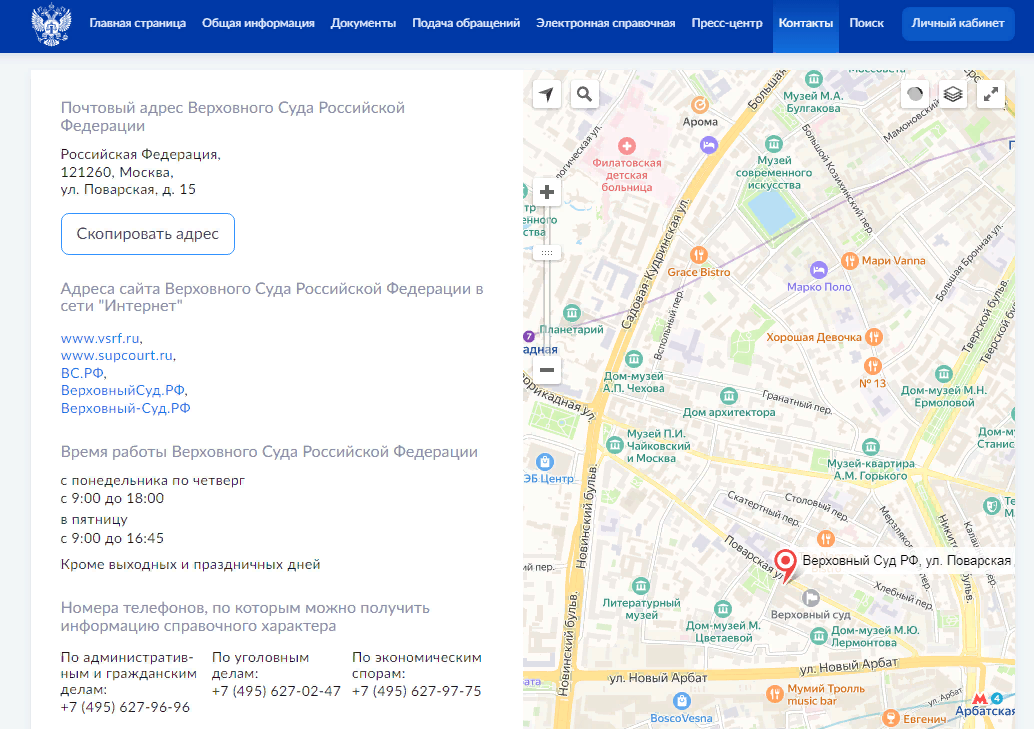Click the Арома cafe map icon
This screenshot has width=1034, height=729.
point(700,105)
